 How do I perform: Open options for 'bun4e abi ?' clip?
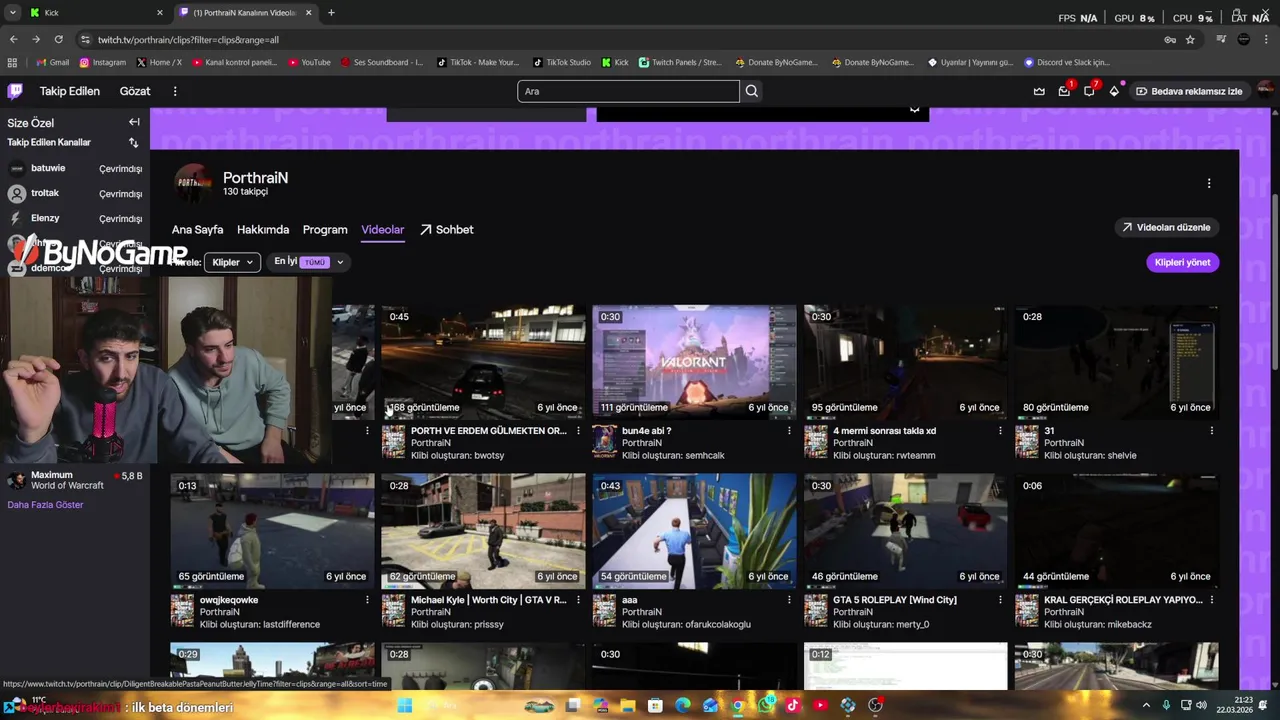(789, 431)
